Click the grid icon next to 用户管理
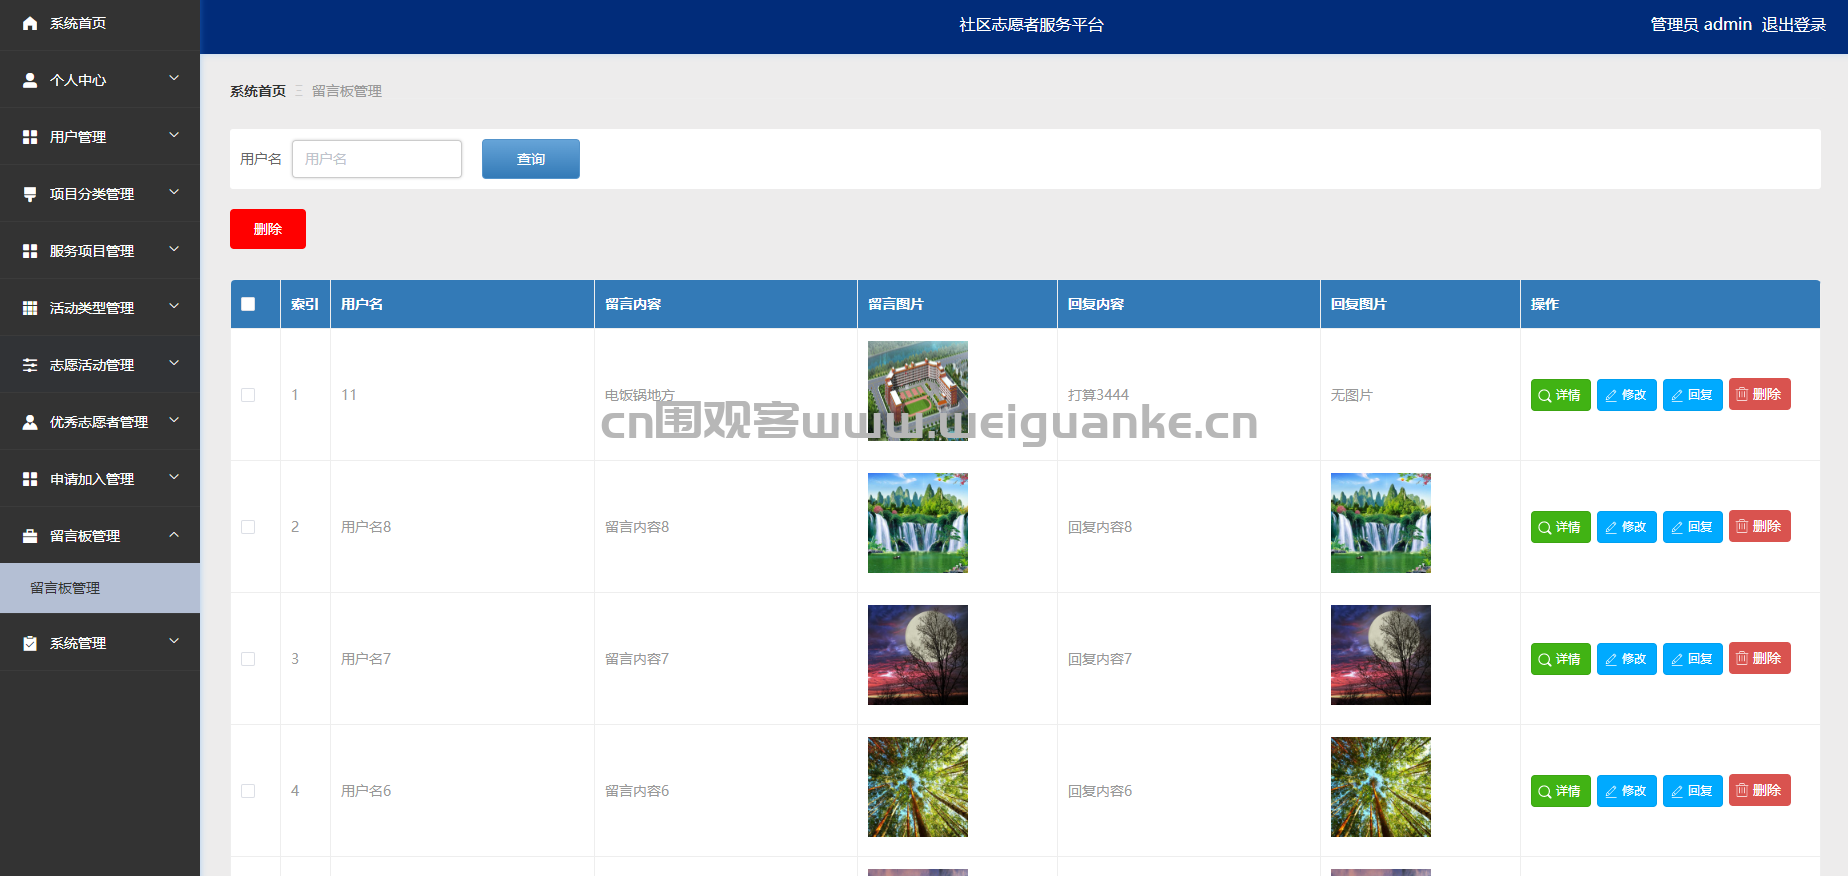 (x=30, y=137)
